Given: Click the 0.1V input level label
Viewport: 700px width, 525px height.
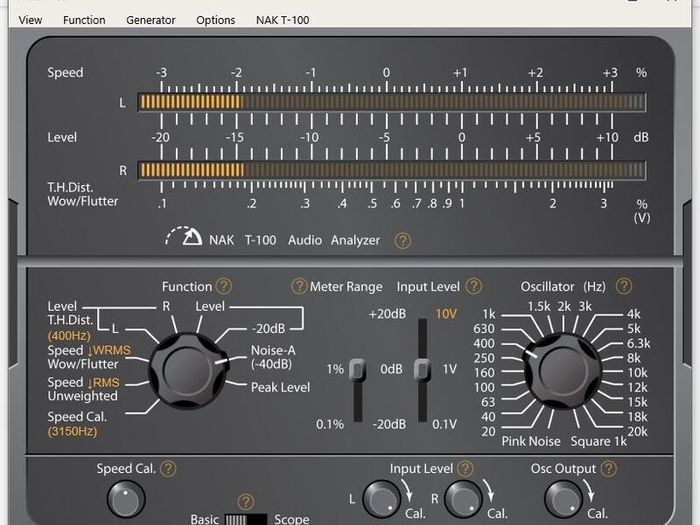Looking at the screenshot, I should 445,424.
